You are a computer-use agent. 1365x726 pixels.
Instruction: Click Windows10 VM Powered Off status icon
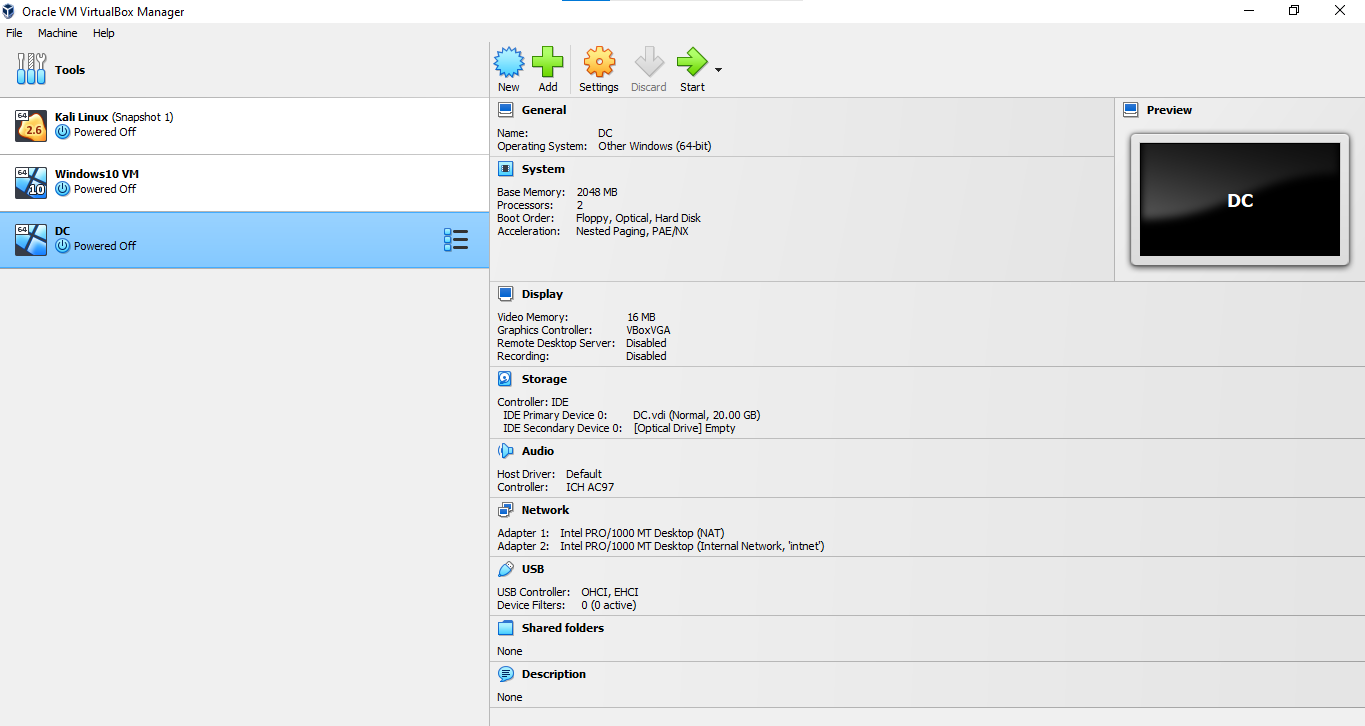63,189
